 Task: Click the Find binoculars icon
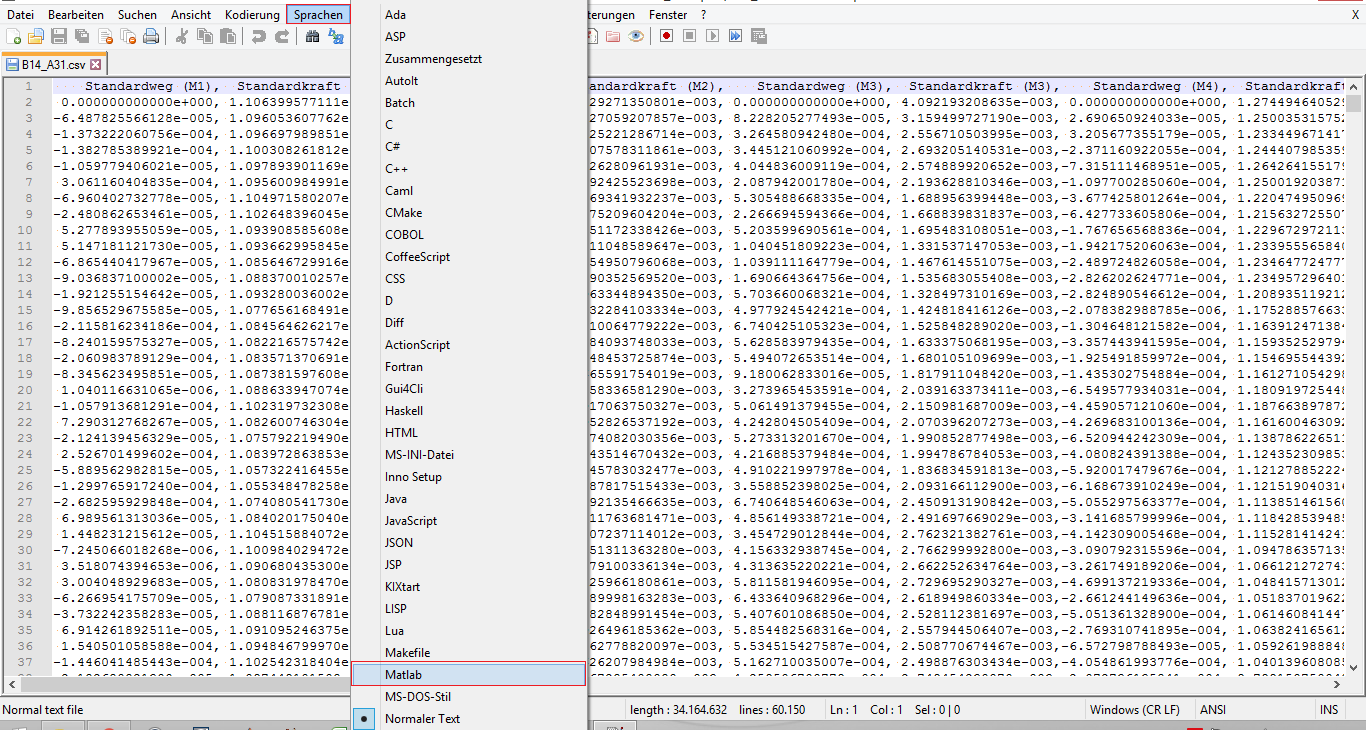[313, 37]
